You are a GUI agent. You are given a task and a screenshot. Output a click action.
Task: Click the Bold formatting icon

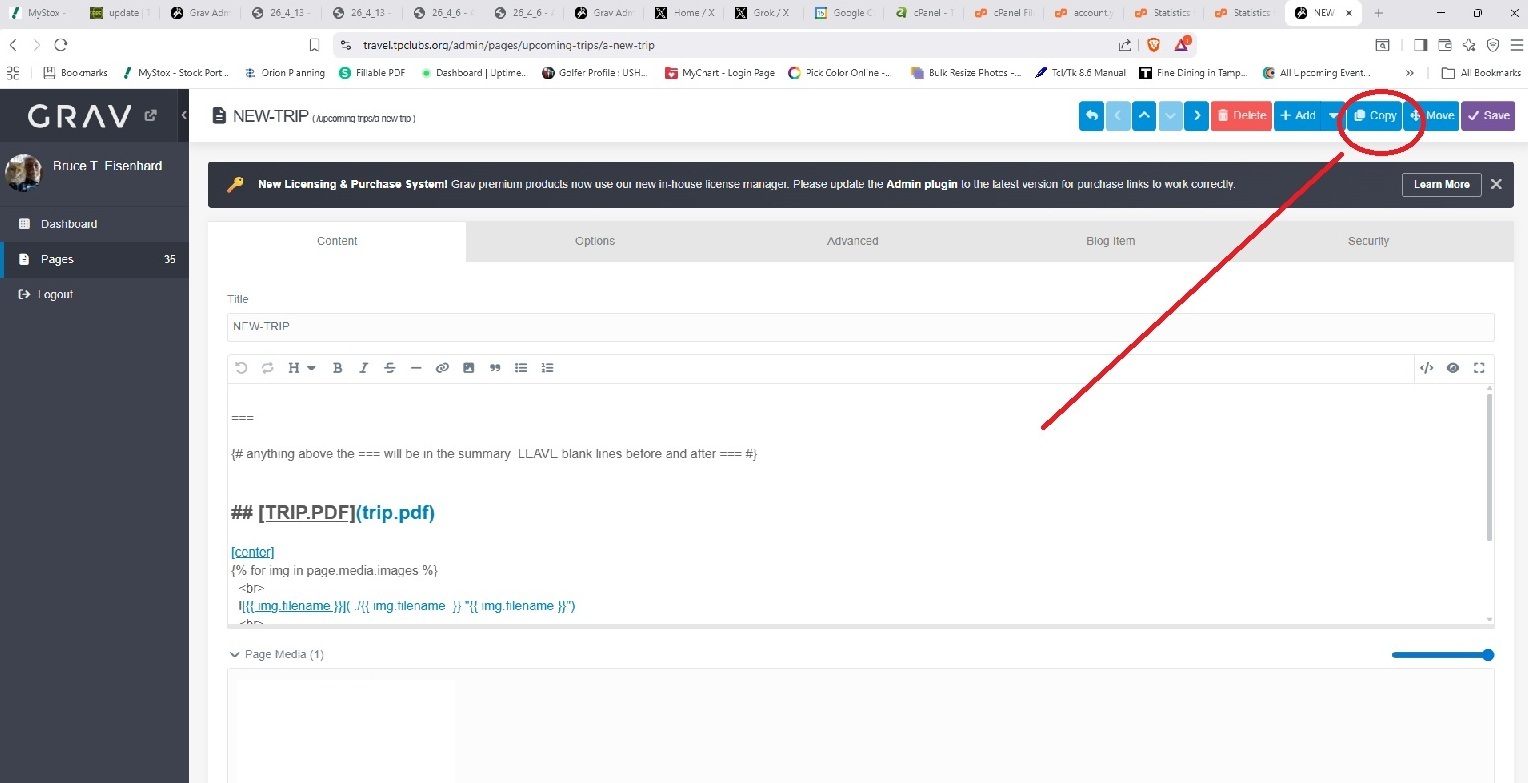click(338, 368)
